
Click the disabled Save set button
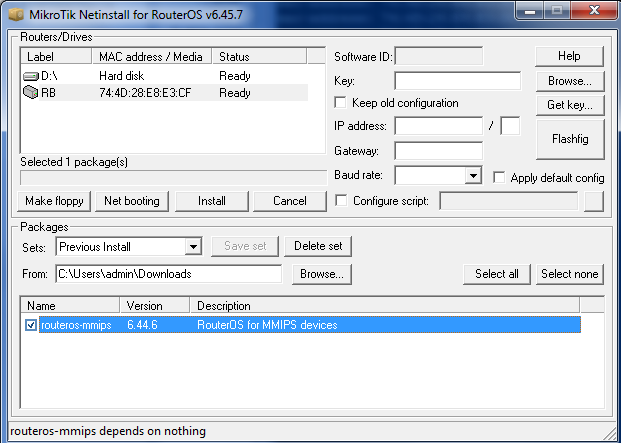[245, 246]
